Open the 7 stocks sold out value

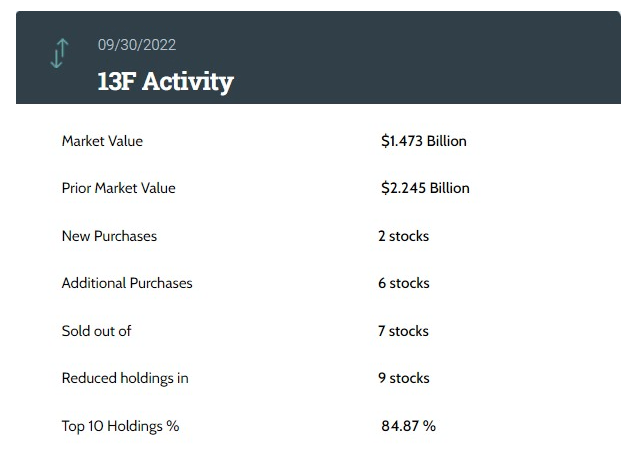(x=403, y=331)
